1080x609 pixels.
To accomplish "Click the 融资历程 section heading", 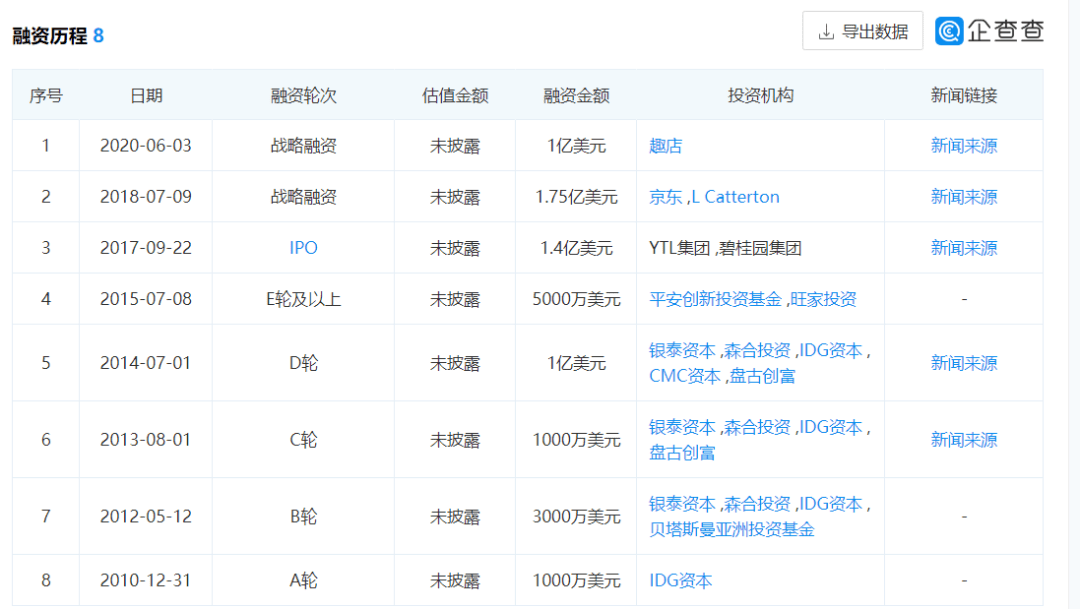I will pos(50,36).
